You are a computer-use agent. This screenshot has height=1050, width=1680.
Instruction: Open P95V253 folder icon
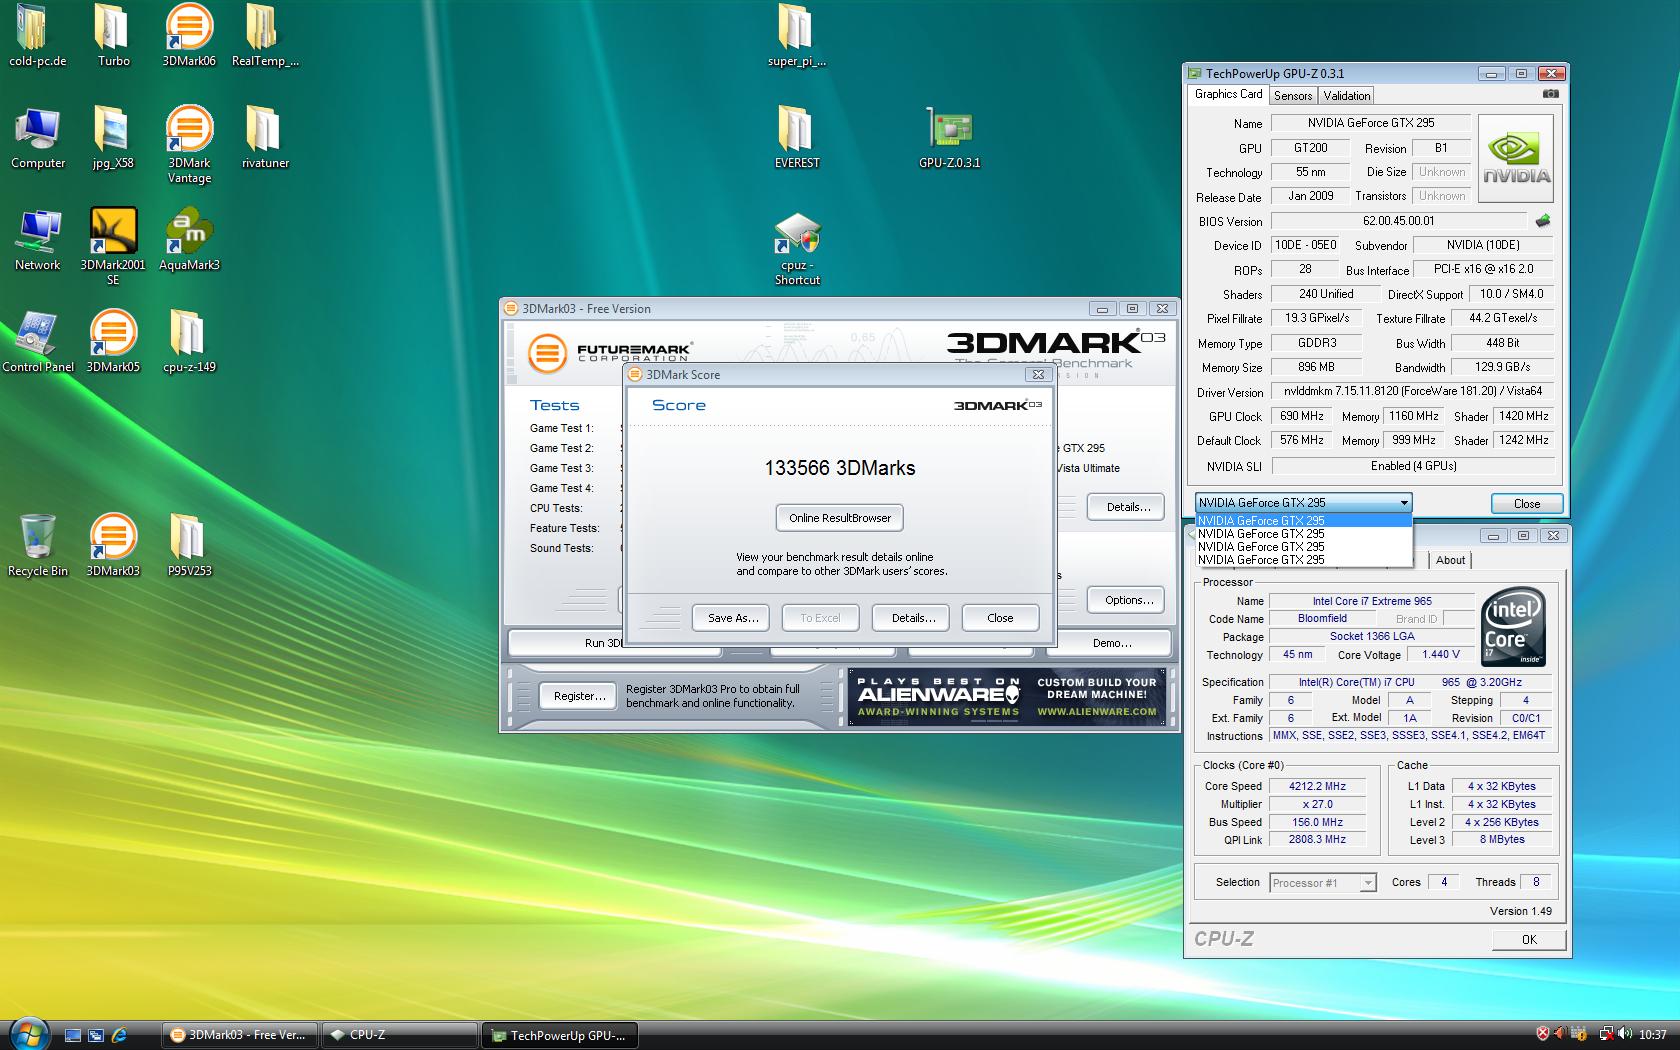[189, 546]
